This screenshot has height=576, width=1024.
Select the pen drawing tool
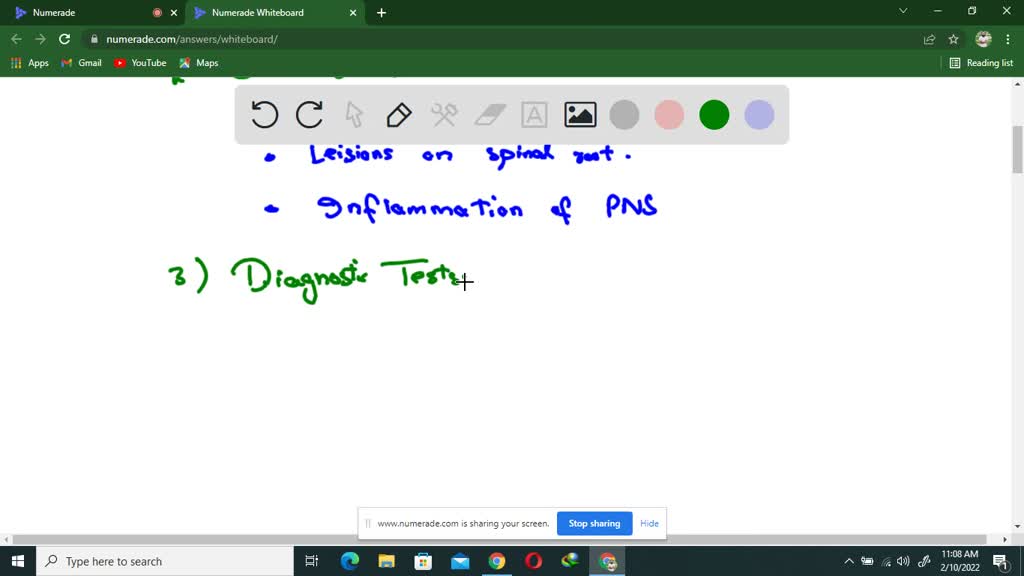(398, 115)
